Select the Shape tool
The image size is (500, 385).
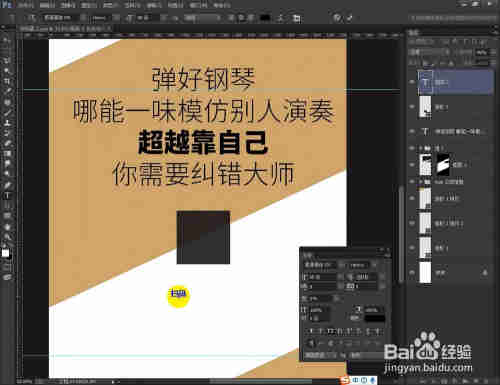tap(7, 216)
